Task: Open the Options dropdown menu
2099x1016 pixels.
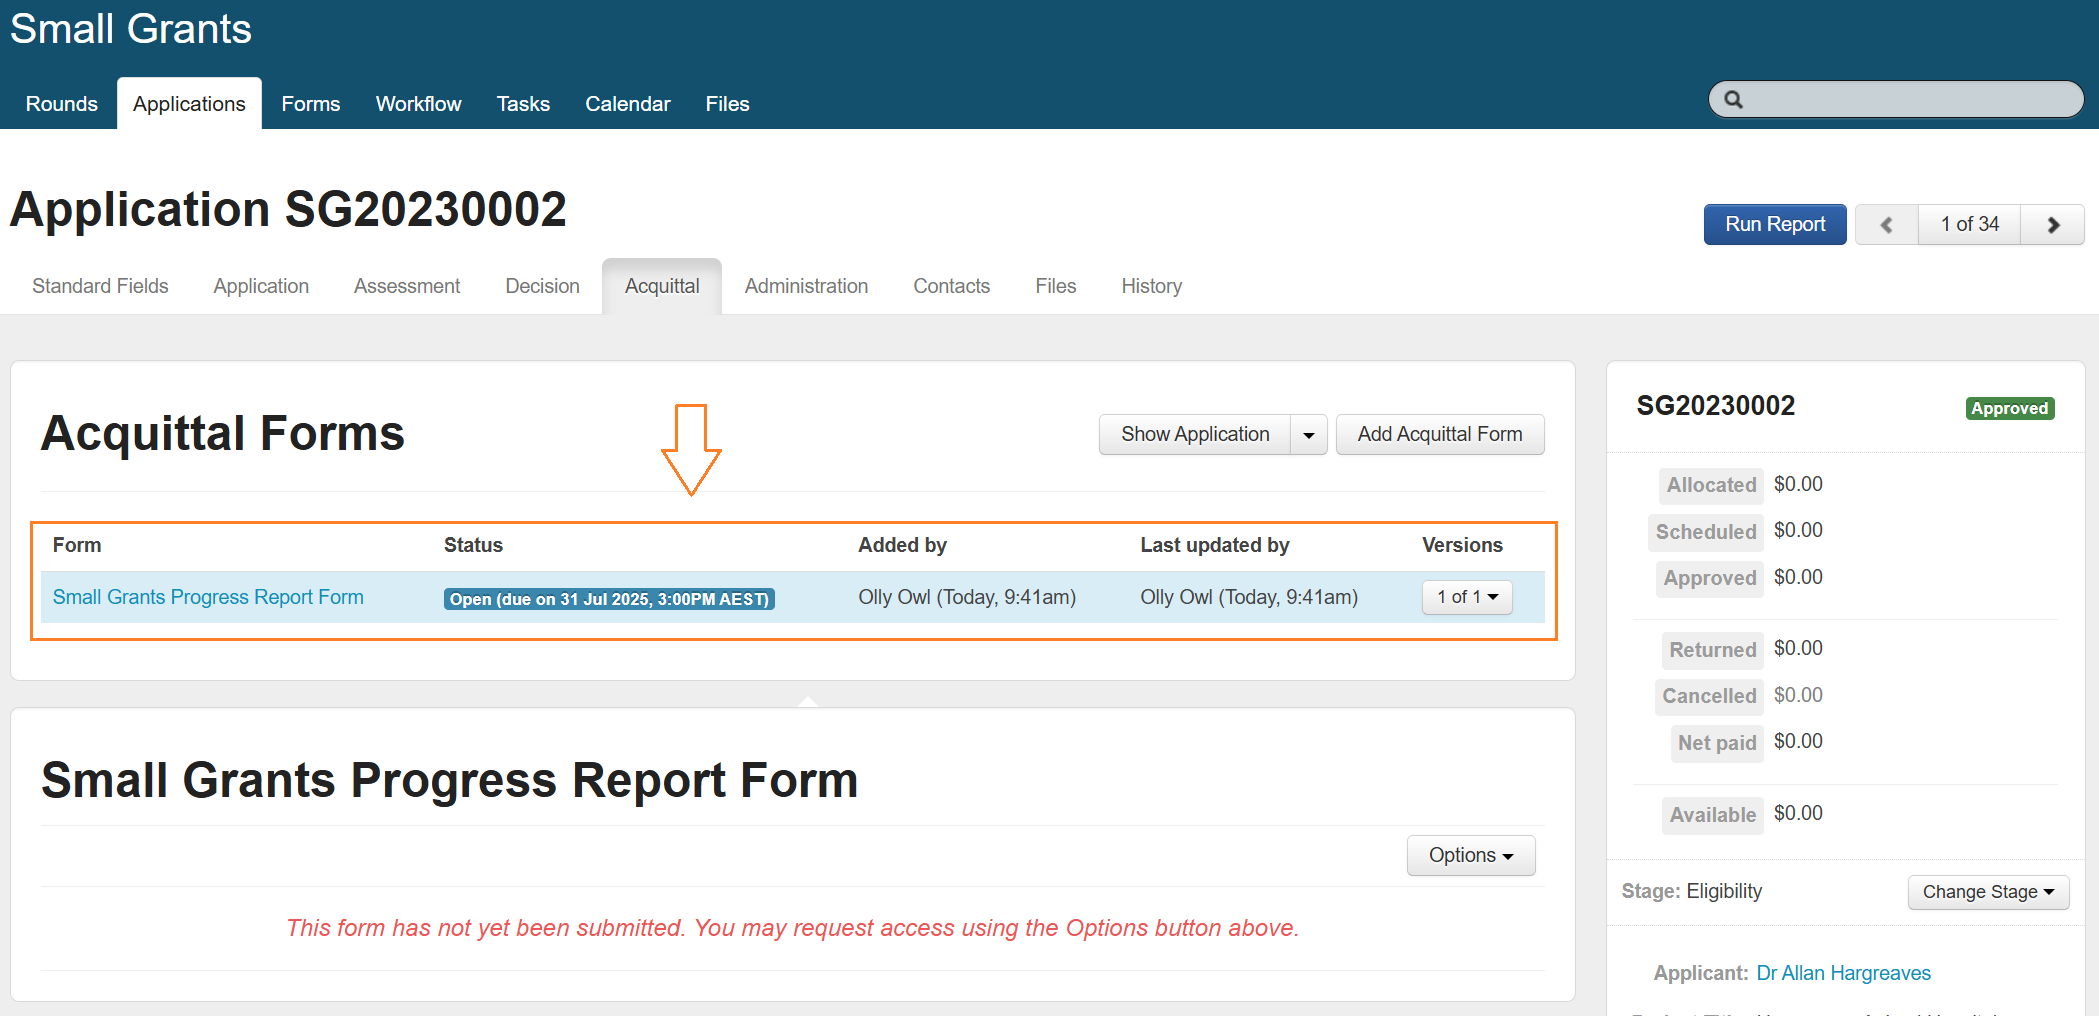Action: coord(1470,856)
